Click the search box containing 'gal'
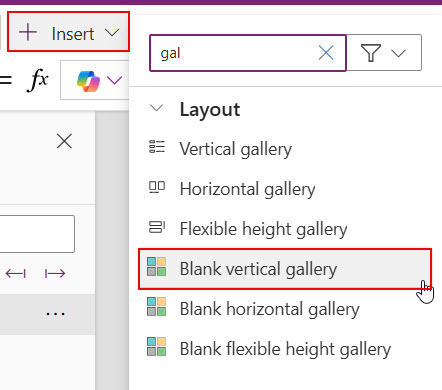This screenshot has height=390, width=442. coord(248,53)
